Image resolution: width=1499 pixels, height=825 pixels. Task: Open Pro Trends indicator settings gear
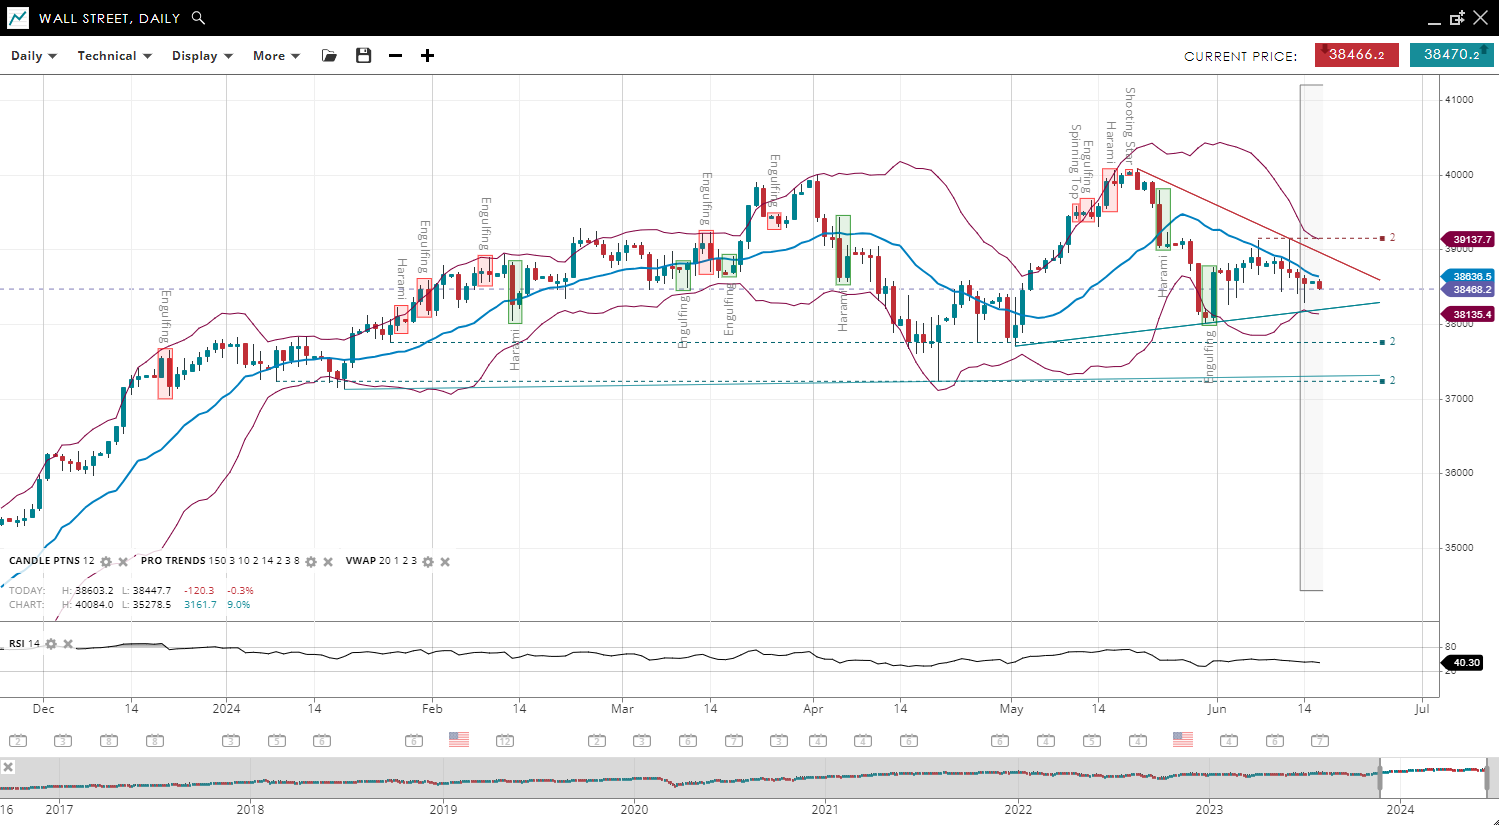pyautogui.click(x=311, y=562)
